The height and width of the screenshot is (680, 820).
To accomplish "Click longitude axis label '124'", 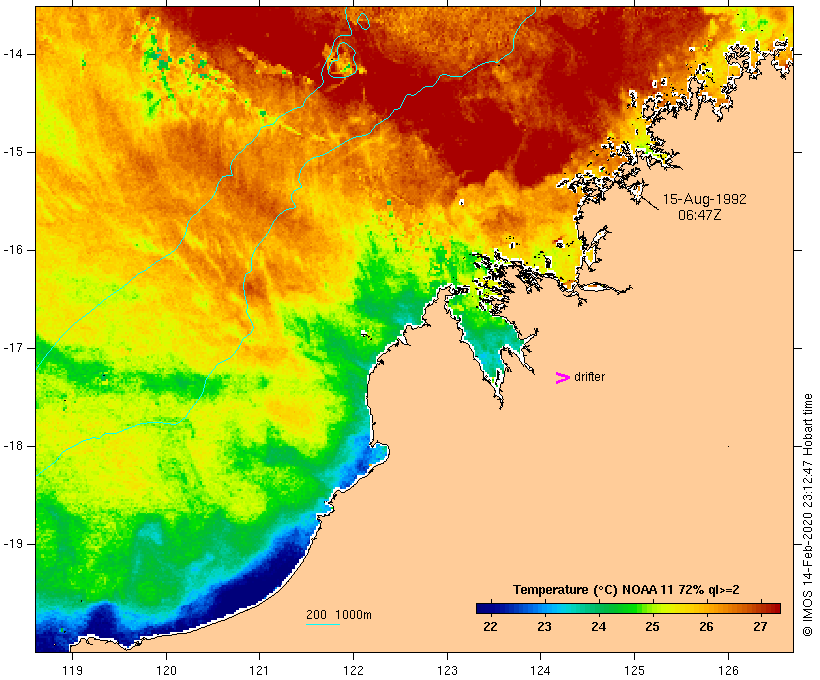I will [x=540, y=671].
